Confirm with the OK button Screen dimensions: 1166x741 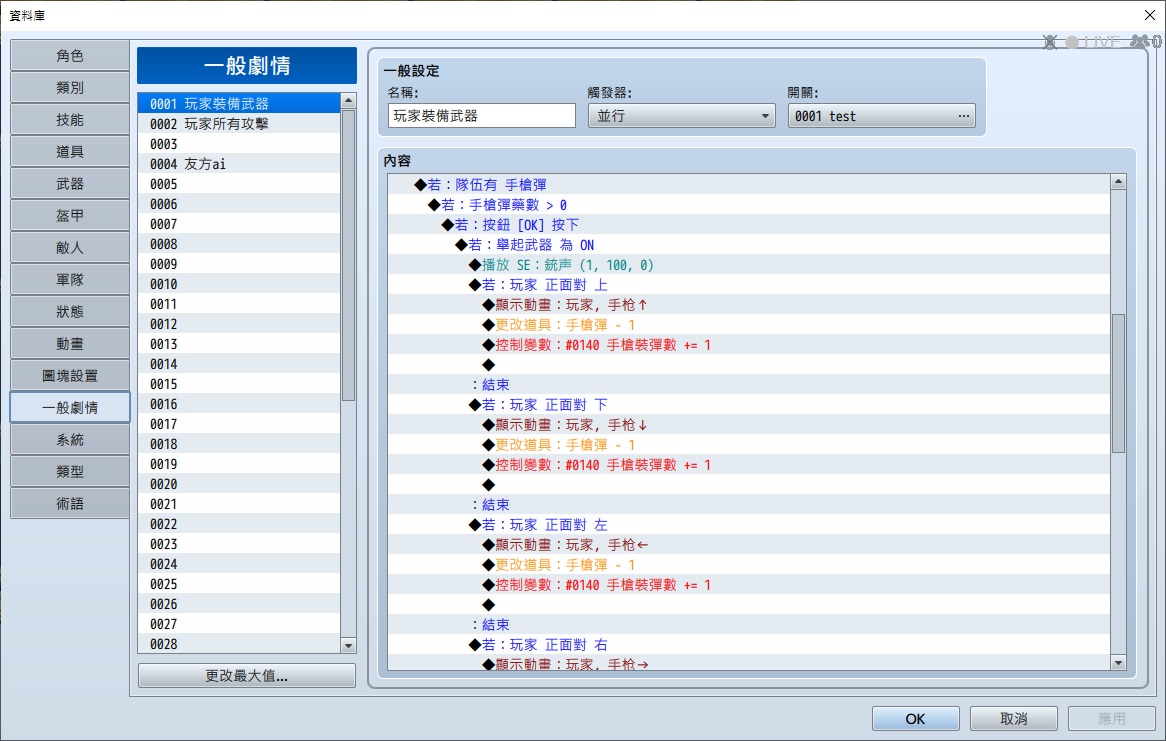tap(915, 719)
